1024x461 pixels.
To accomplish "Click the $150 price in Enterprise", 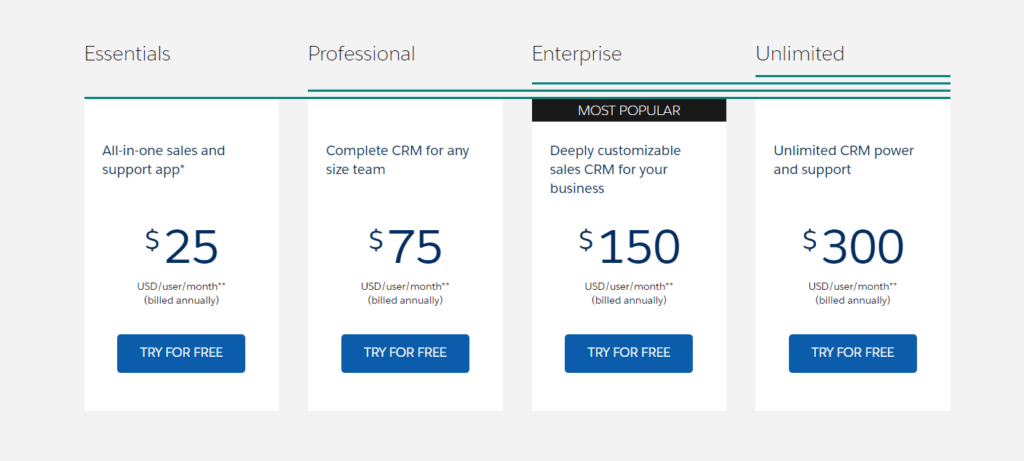I will pos(630,247).
